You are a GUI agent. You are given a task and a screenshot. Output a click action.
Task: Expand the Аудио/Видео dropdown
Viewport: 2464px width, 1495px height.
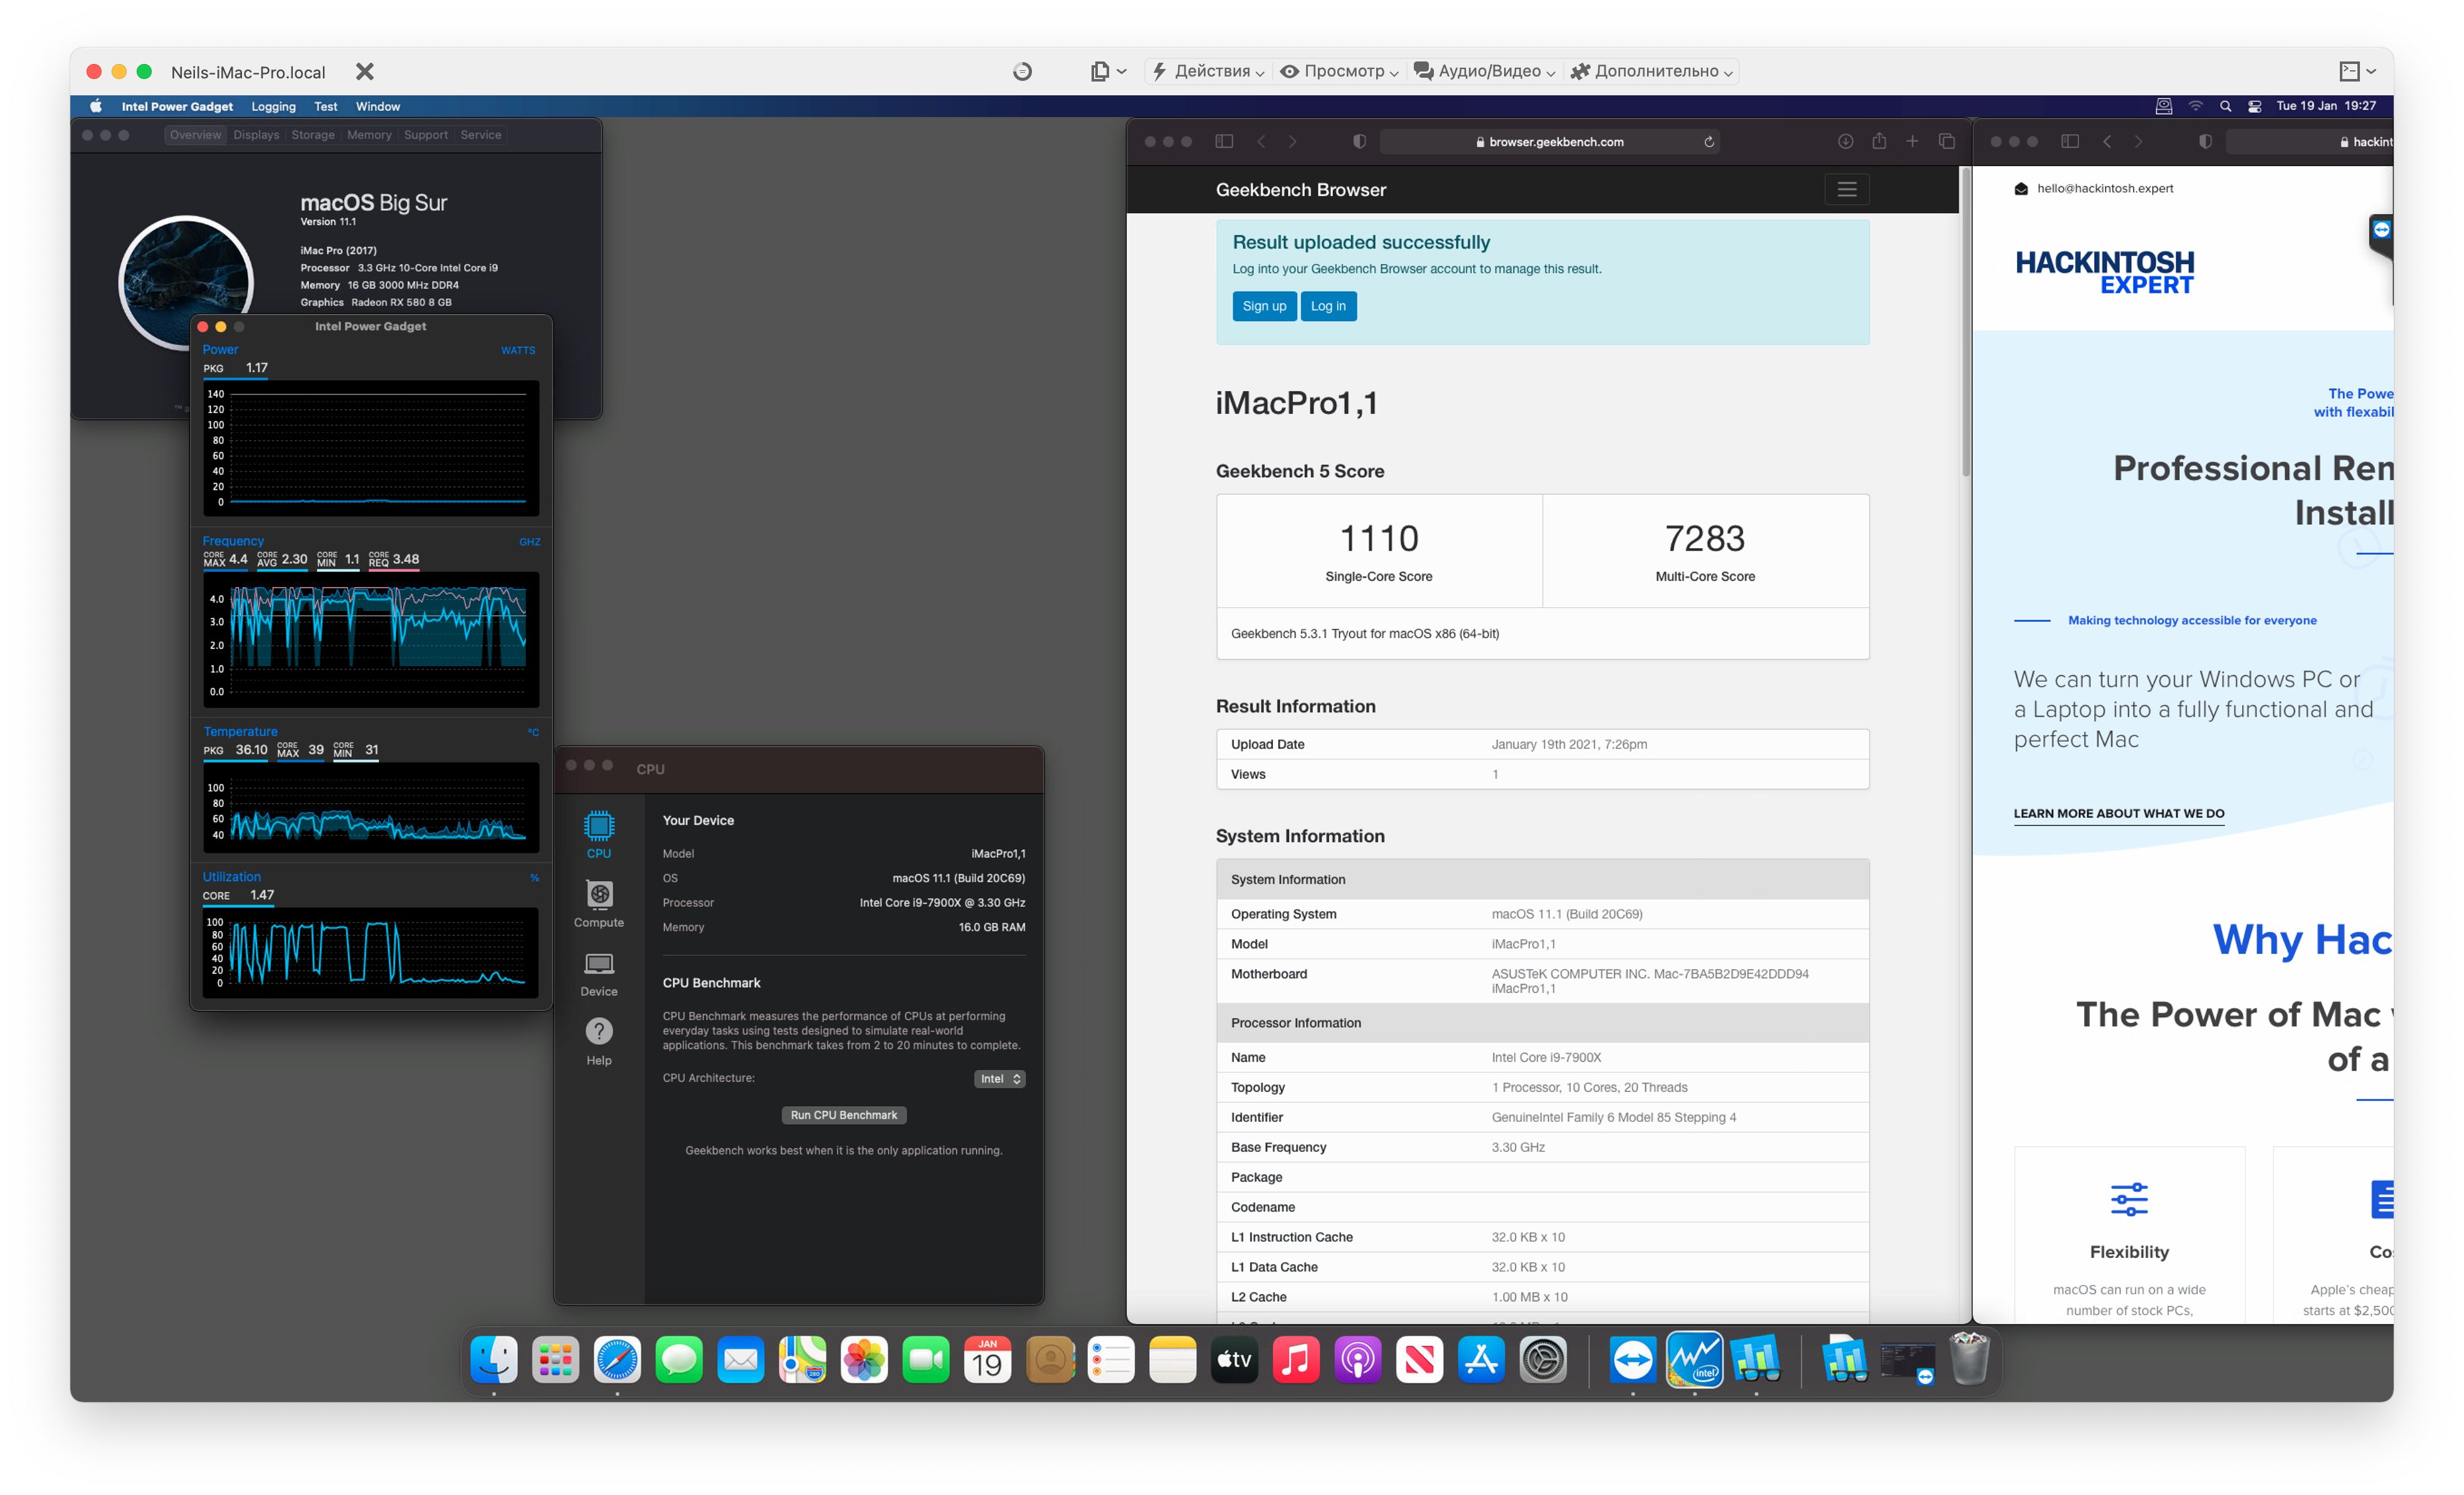pos(1484,71)
